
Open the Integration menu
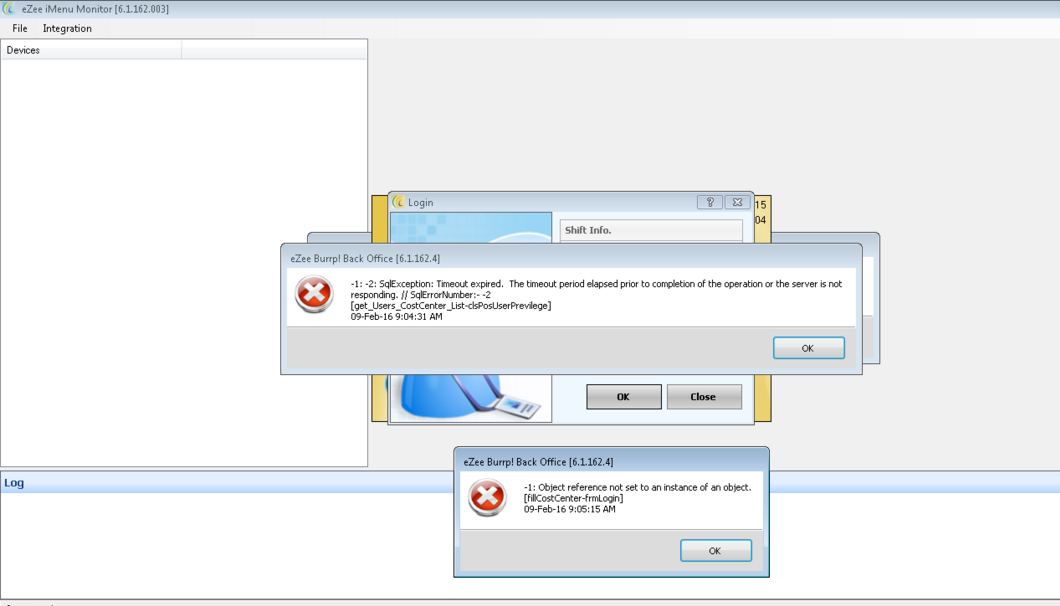[67, 28]
